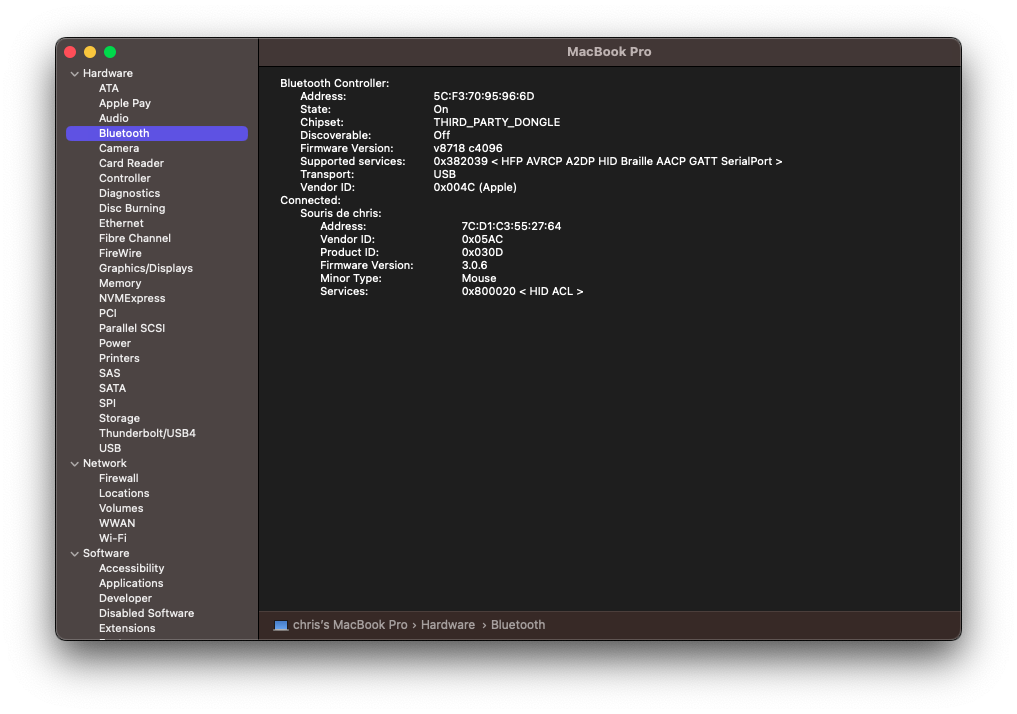Select Disabled Software entry

(x=147, y=613)
